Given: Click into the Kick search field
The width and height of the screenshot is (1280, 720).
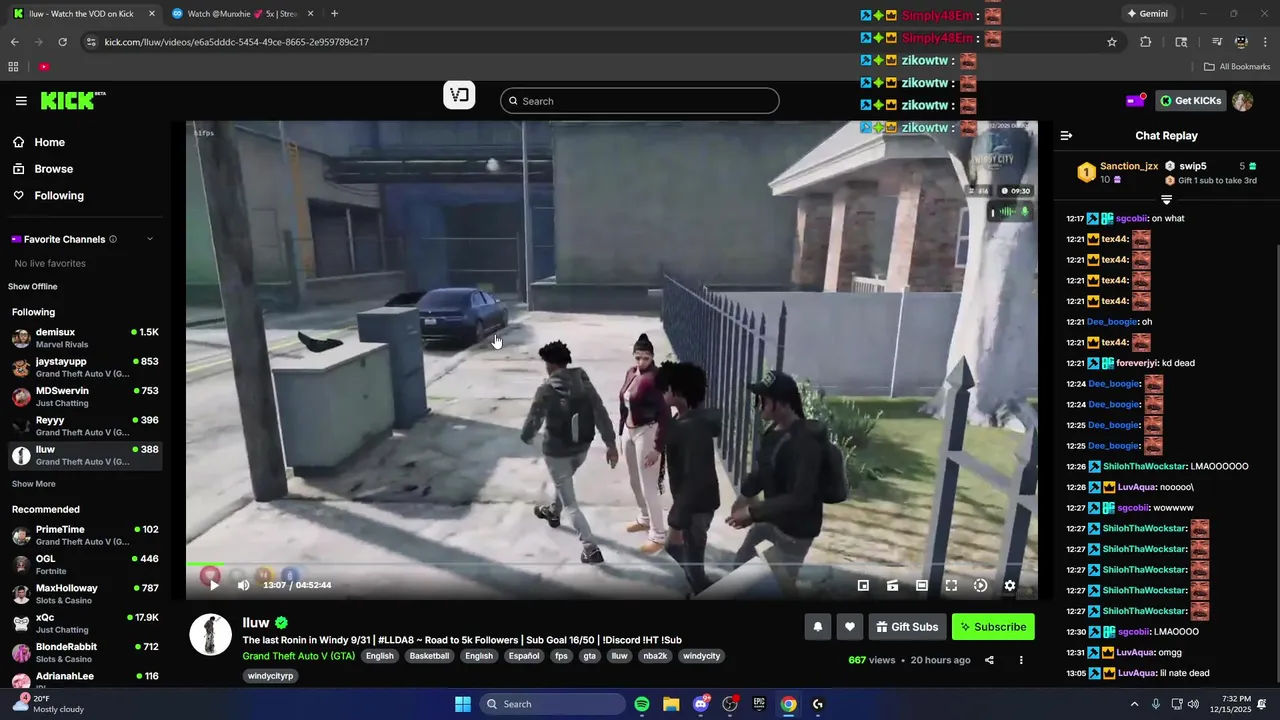Looking at the screenshot, I should pyautogui.click(x=639, y=101).
